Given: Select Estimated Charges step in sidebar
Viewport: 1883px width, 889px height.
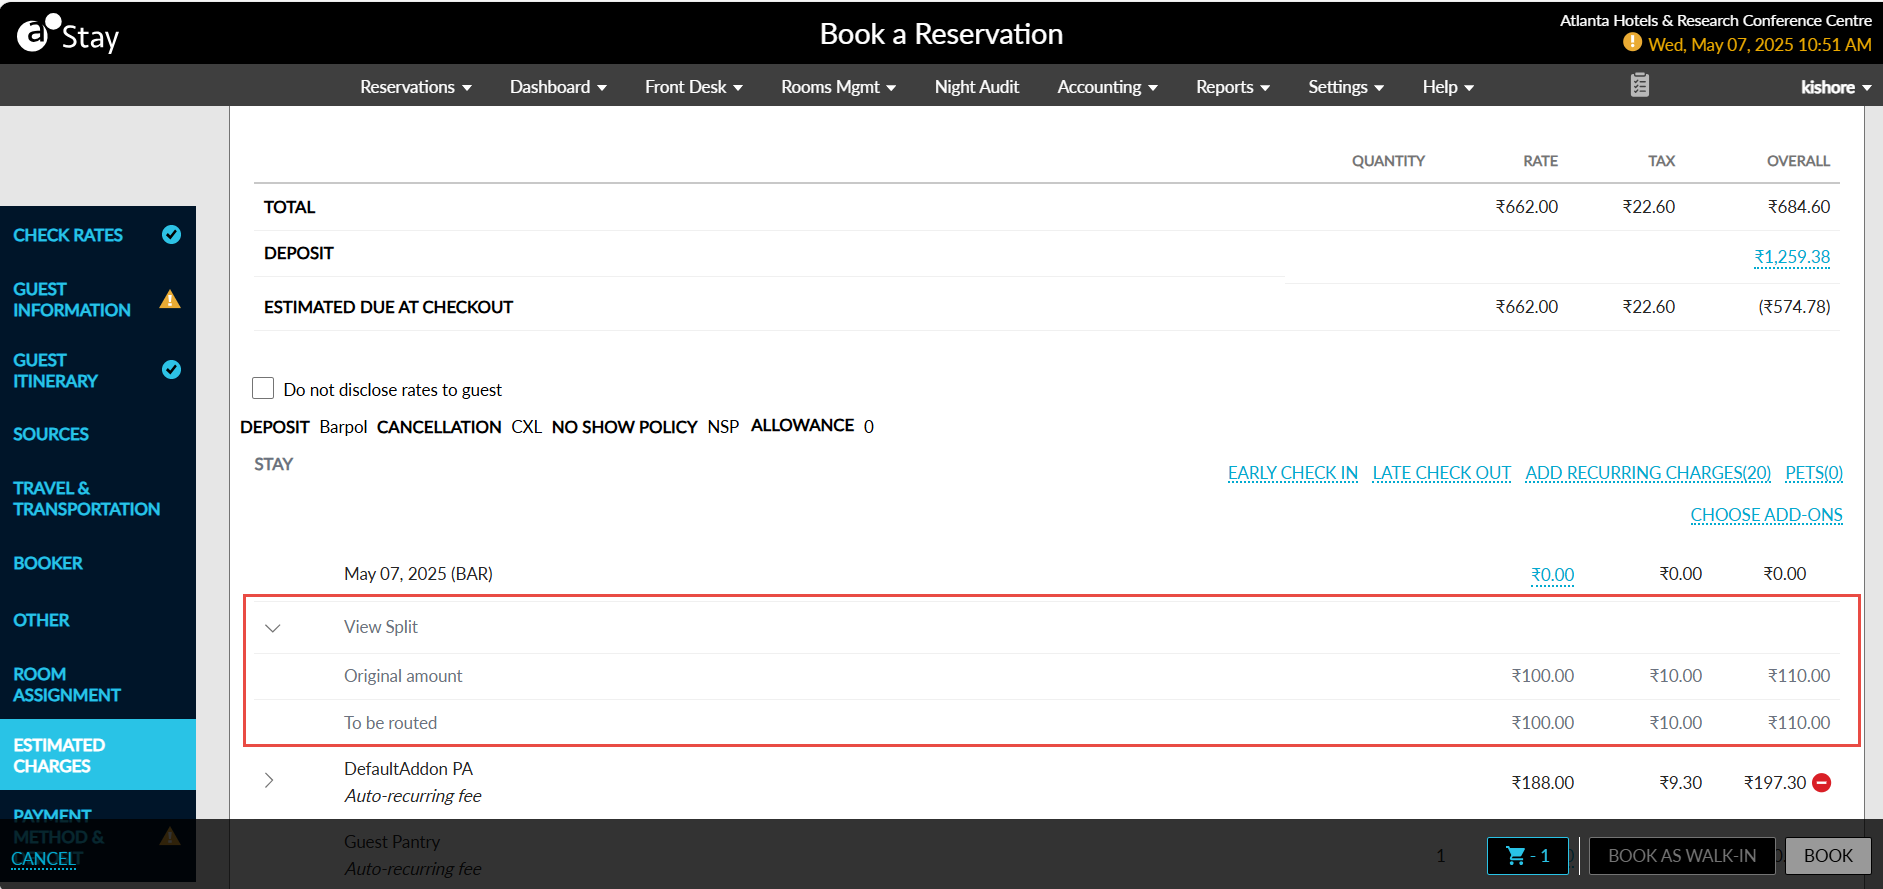Looking at the screenshot, I should [98, 755].
